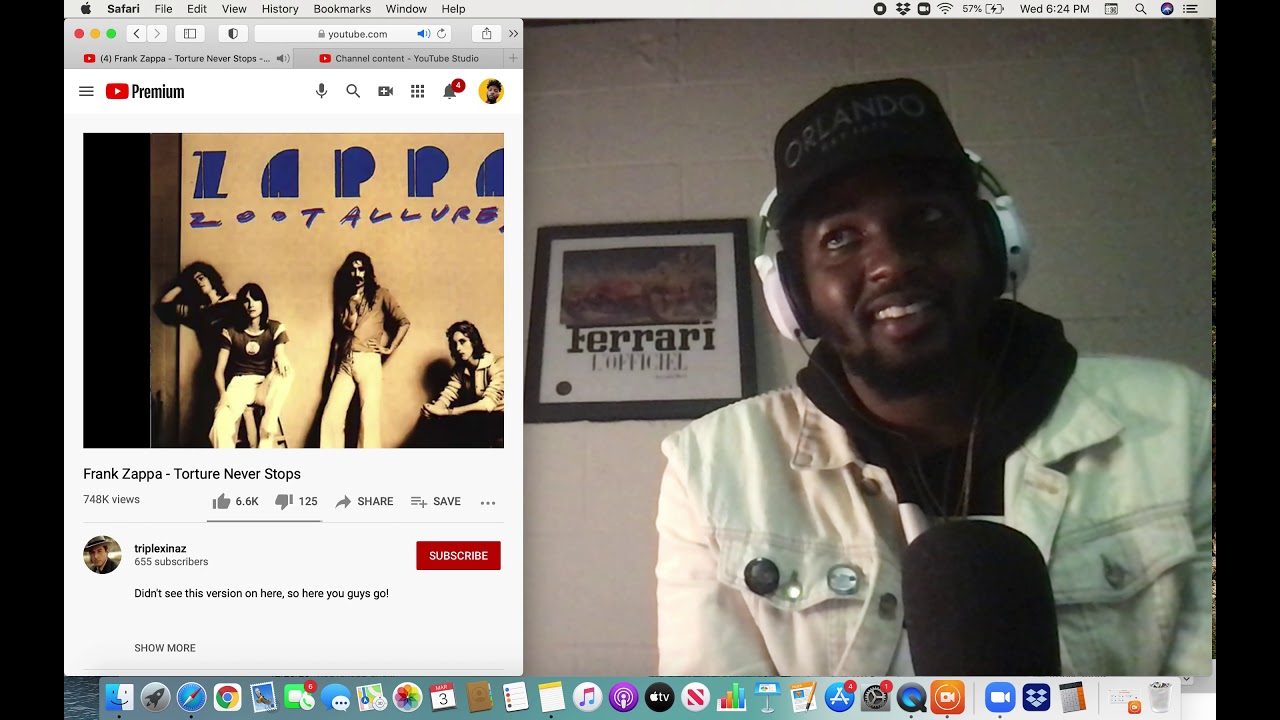This screenshot has height=720, width=1280.
Task: Open Trash in the Dock
Action: coord(1159,697)
